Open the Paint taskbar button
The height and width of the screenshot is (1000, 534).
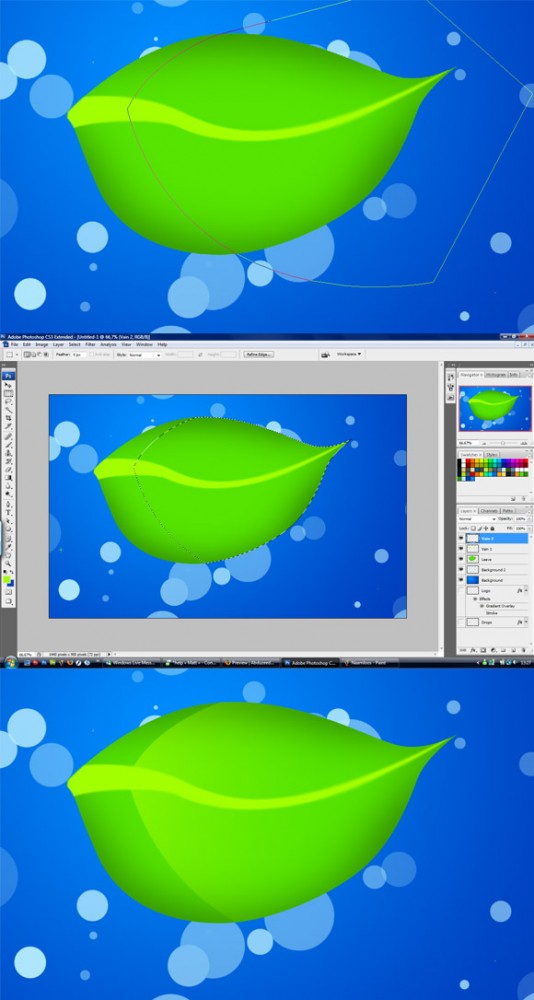coord(369,663)
